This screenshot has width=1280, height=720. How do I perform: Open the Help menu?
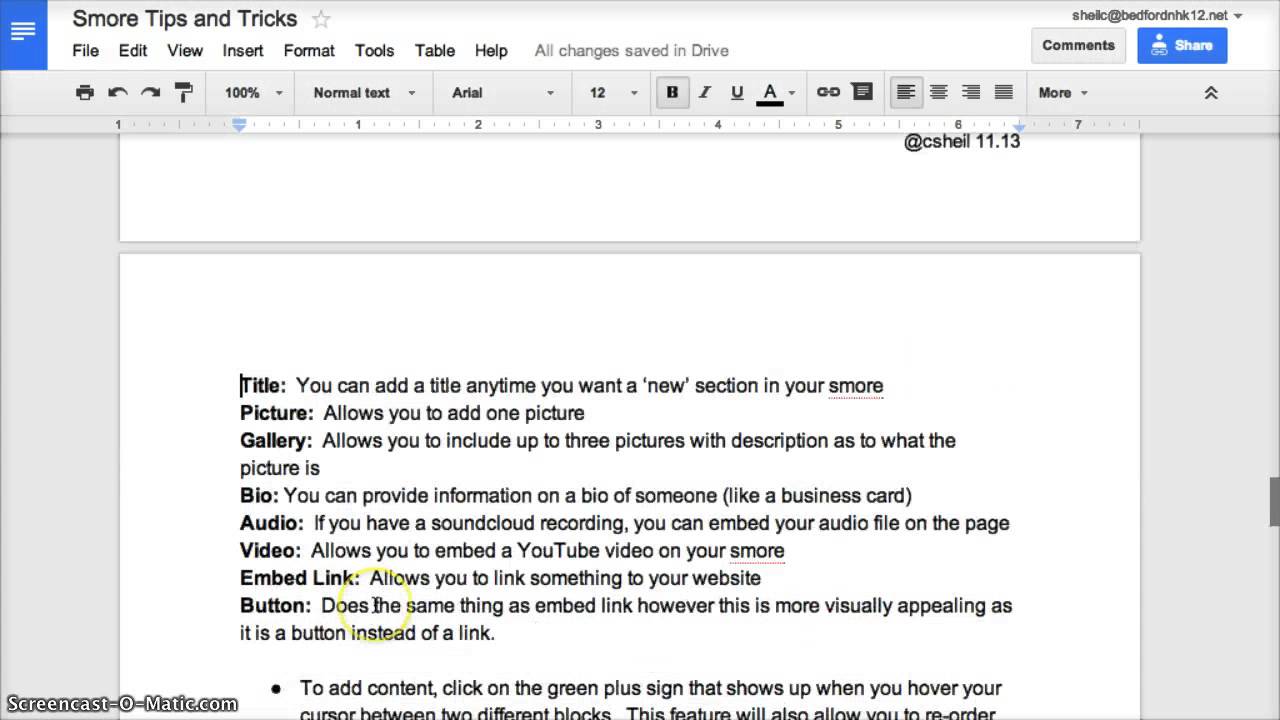491,50
